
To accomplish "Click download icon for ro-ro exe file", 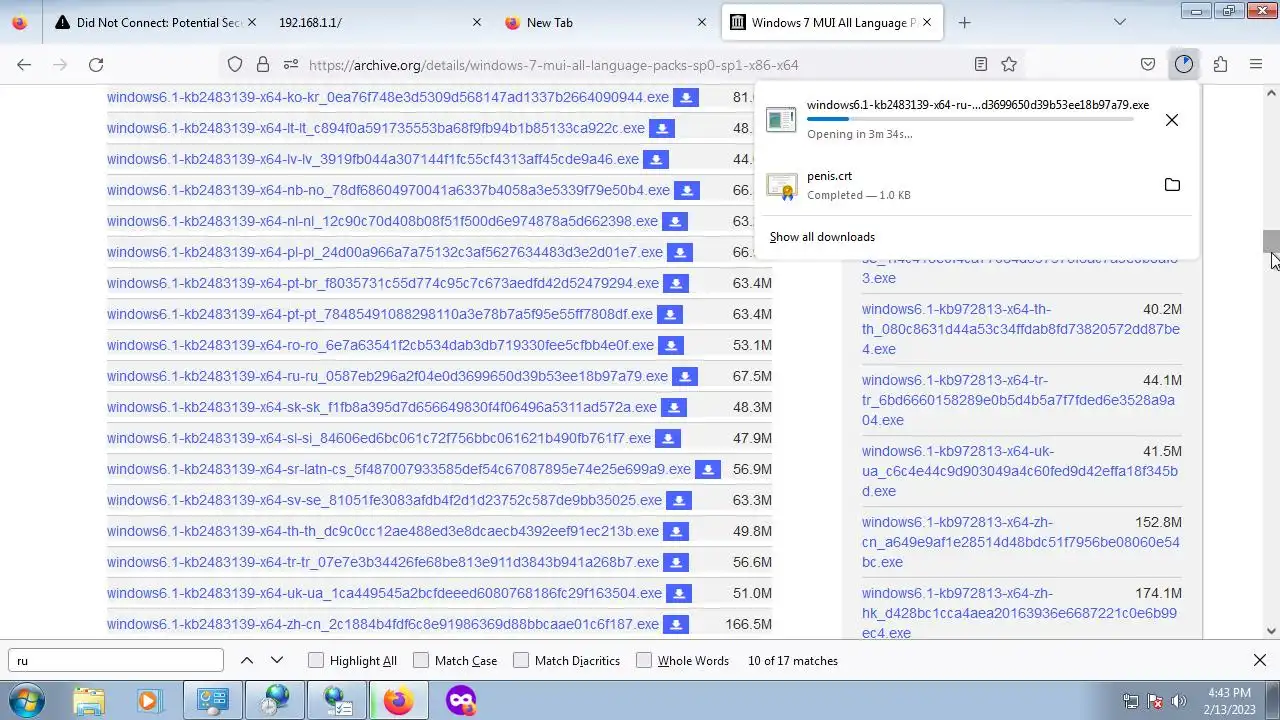I will [x=670, y=346].
